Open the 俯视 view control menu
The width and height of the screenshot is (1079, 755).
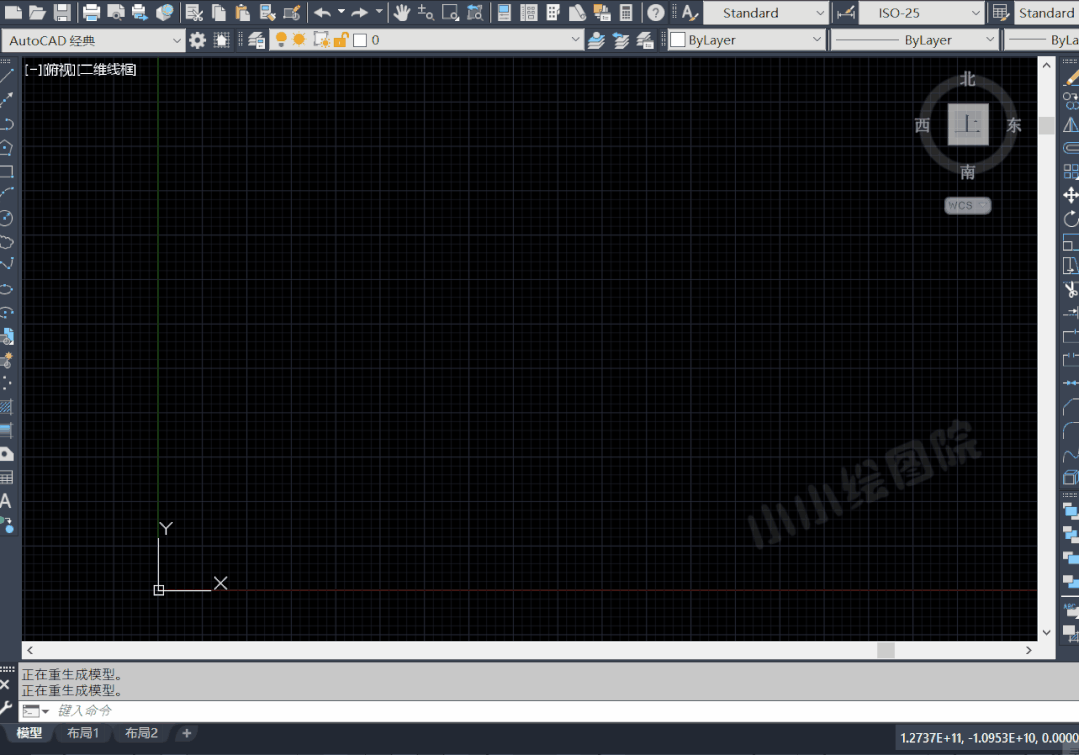pyautogui.click(x=59, y=70)
